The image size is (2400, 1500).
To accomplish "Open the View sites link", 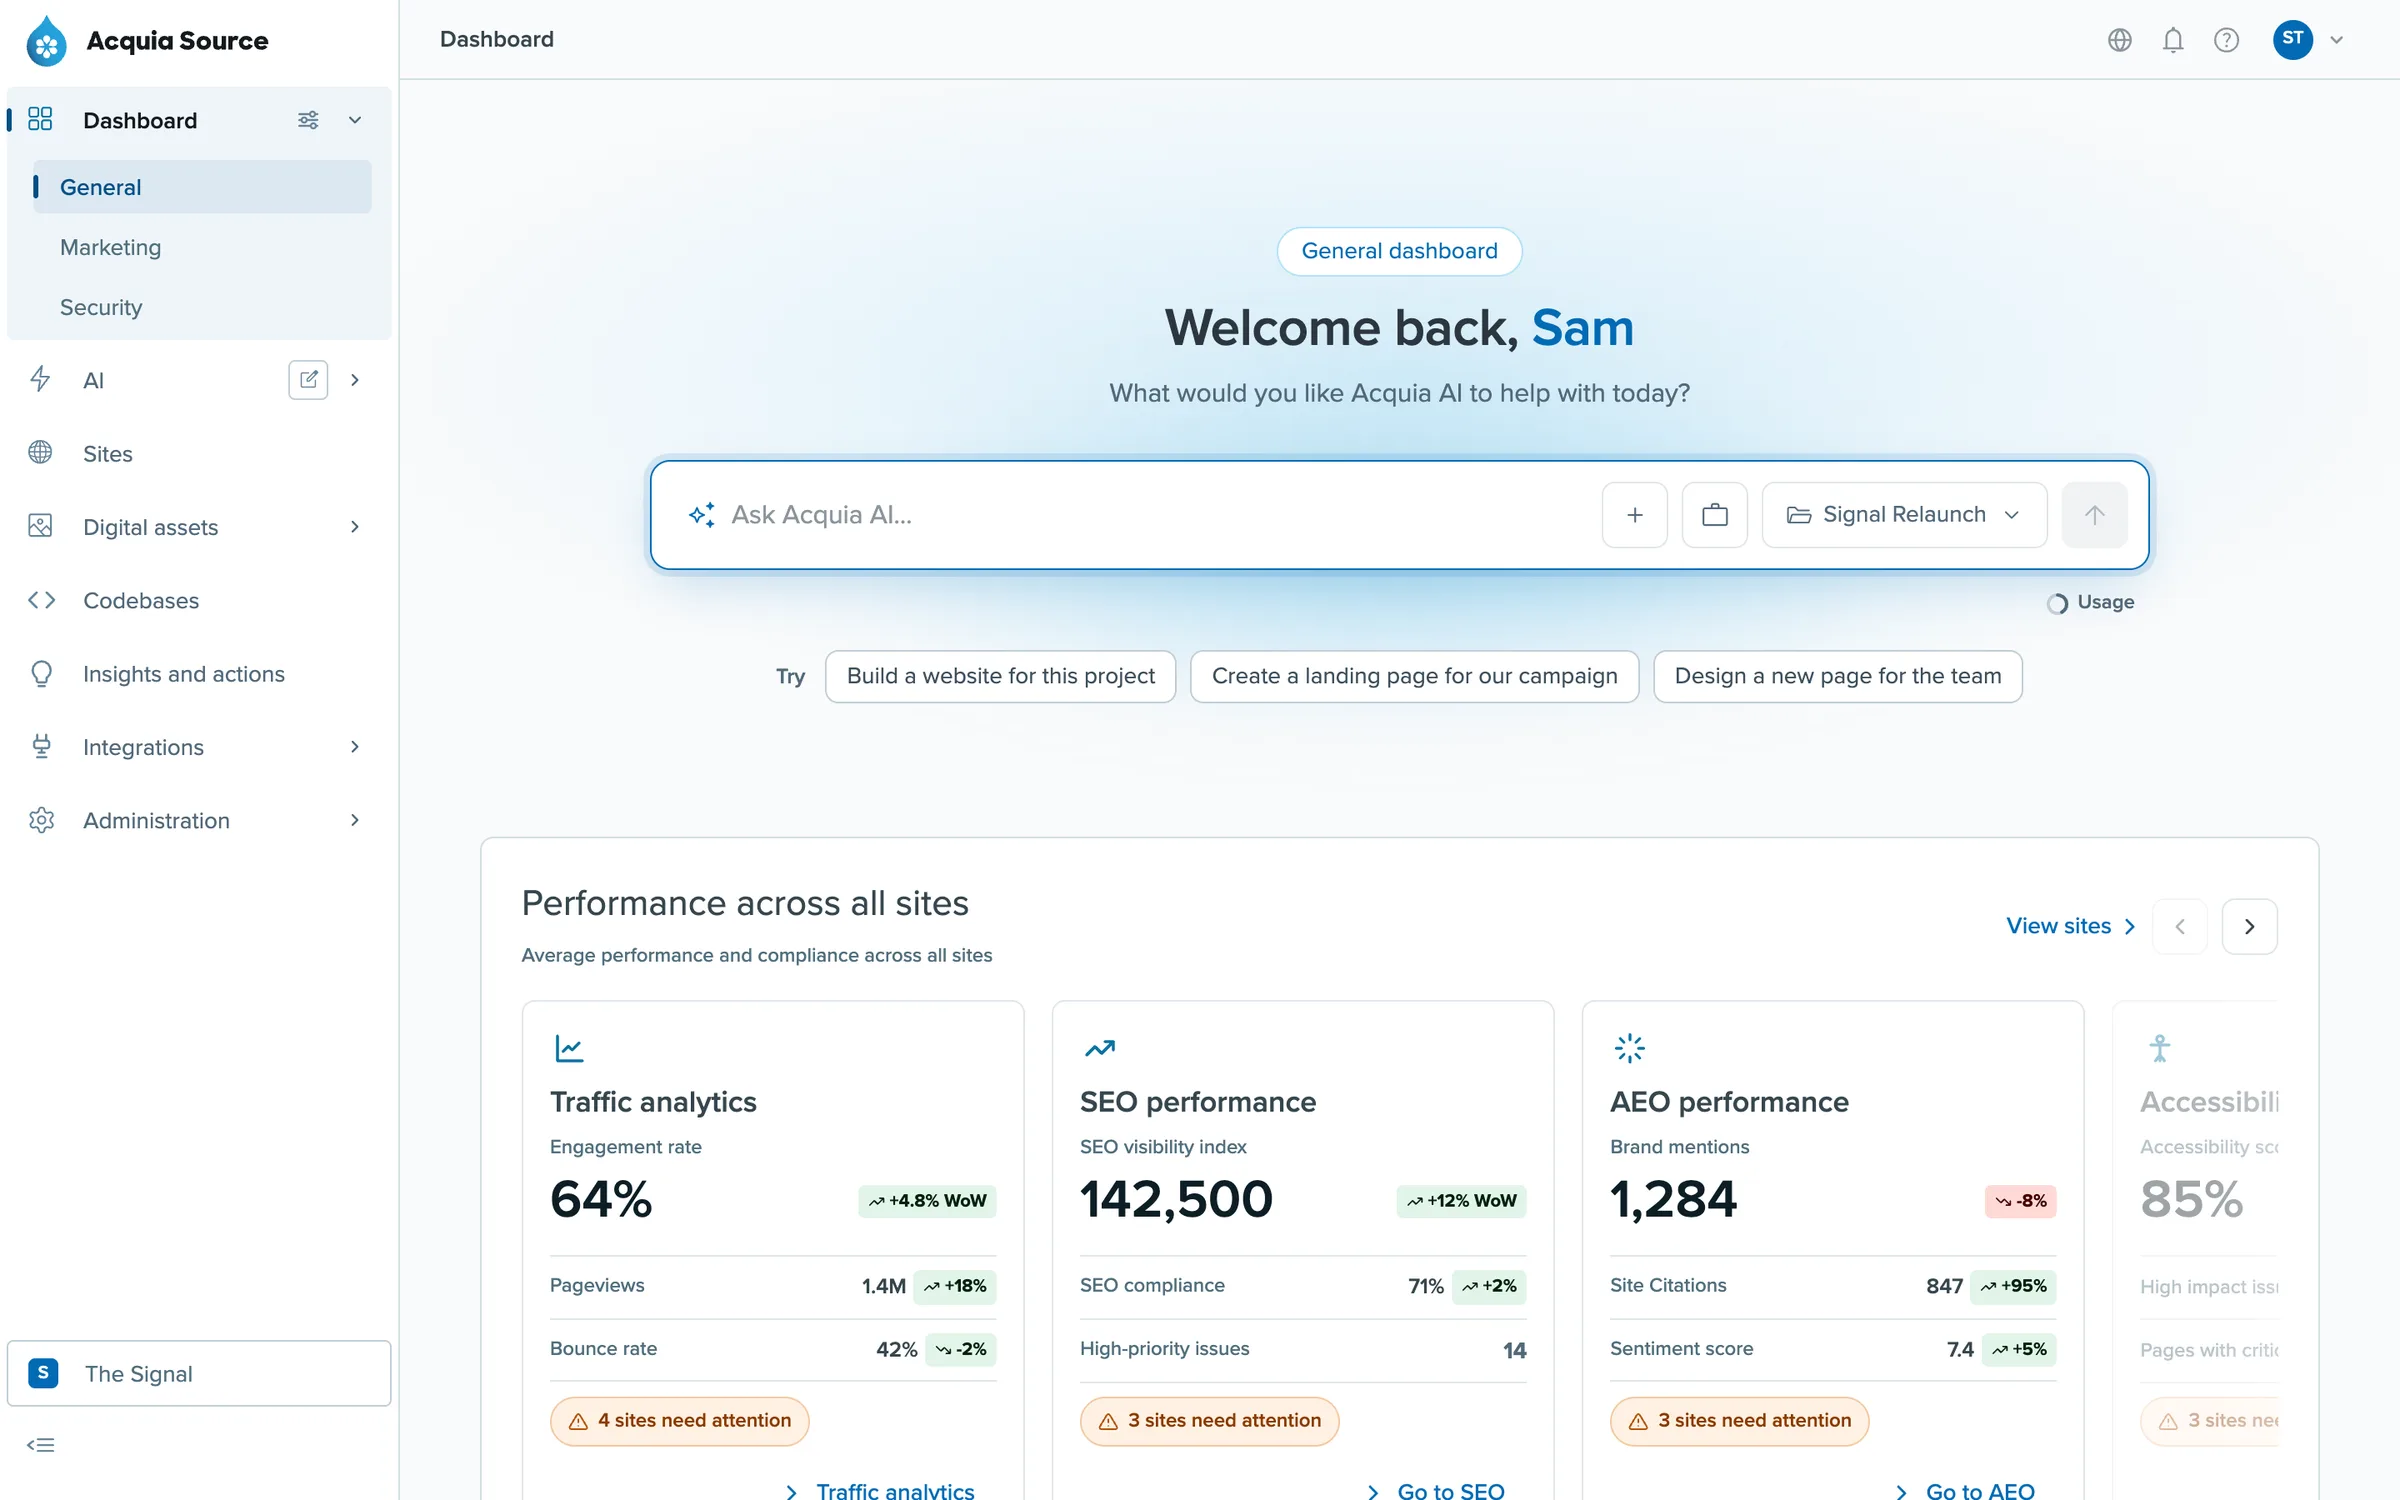I will tap(2071, 926).
